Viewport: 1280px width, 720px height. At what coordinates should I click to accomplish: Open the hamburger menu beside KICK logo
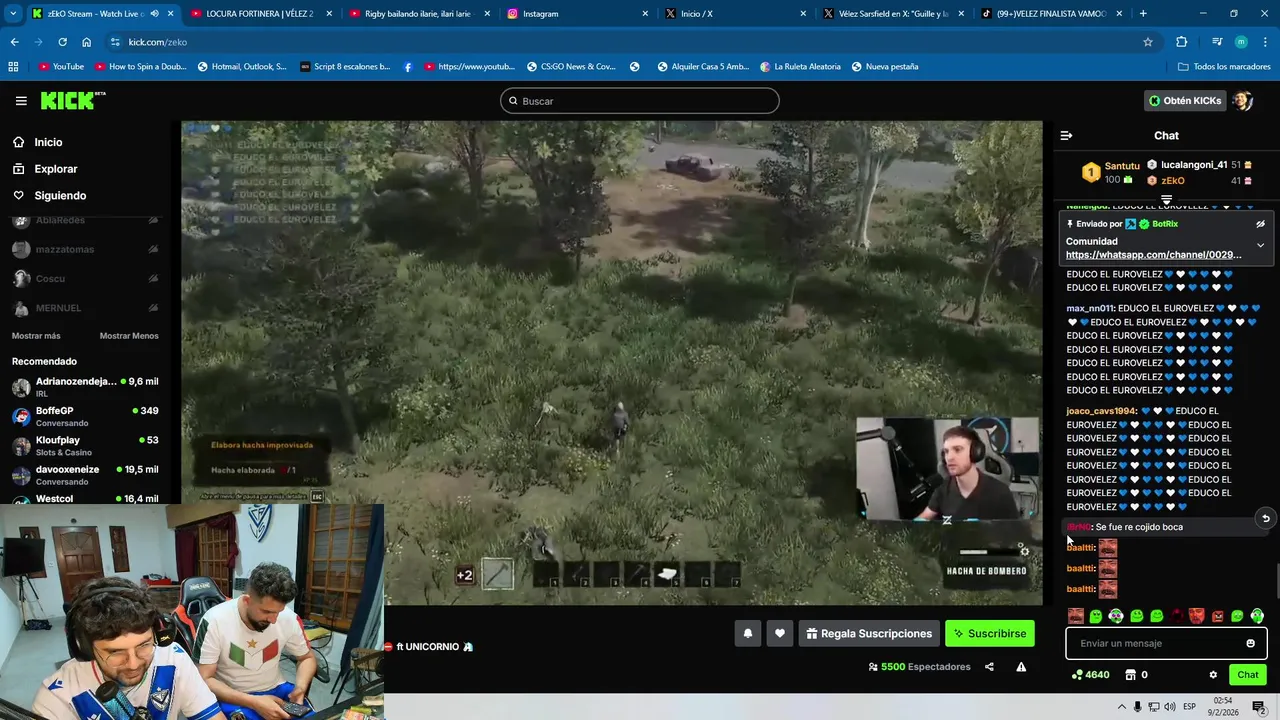pyautogui.click(x=21, y=101)
